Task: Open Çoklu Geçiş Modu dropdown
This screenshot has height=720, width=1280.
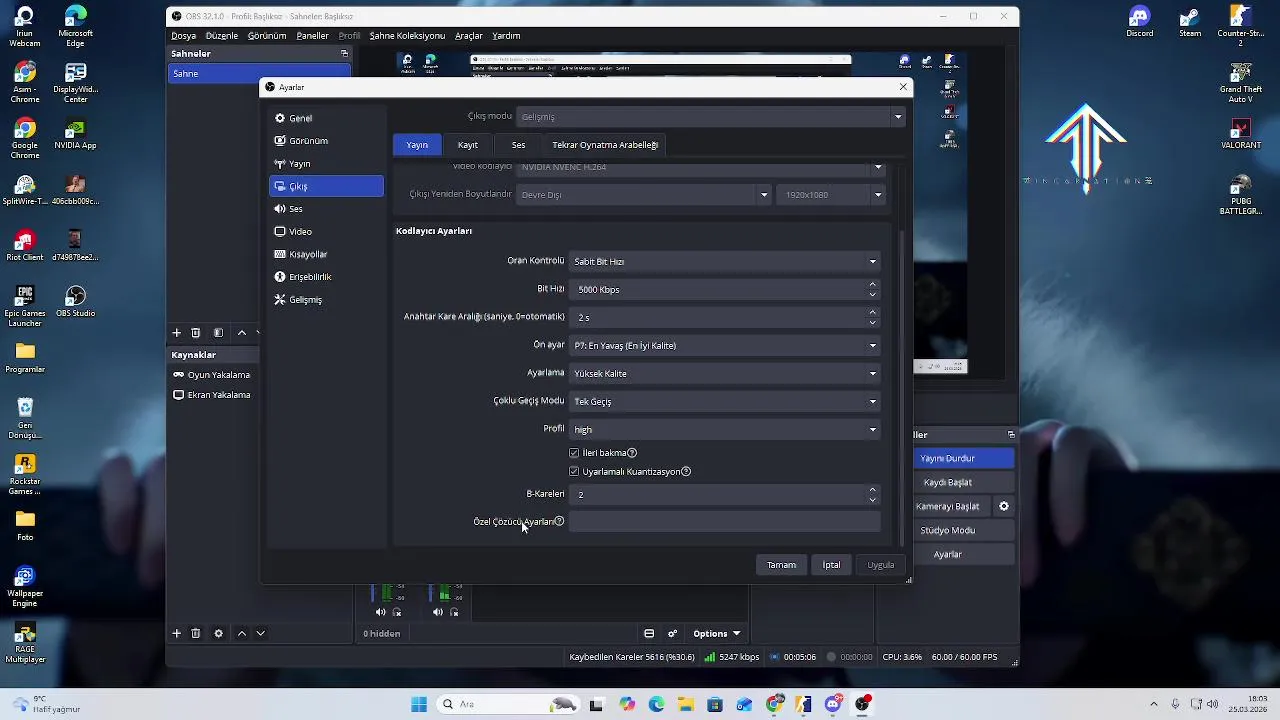Action: coord(724,402)
